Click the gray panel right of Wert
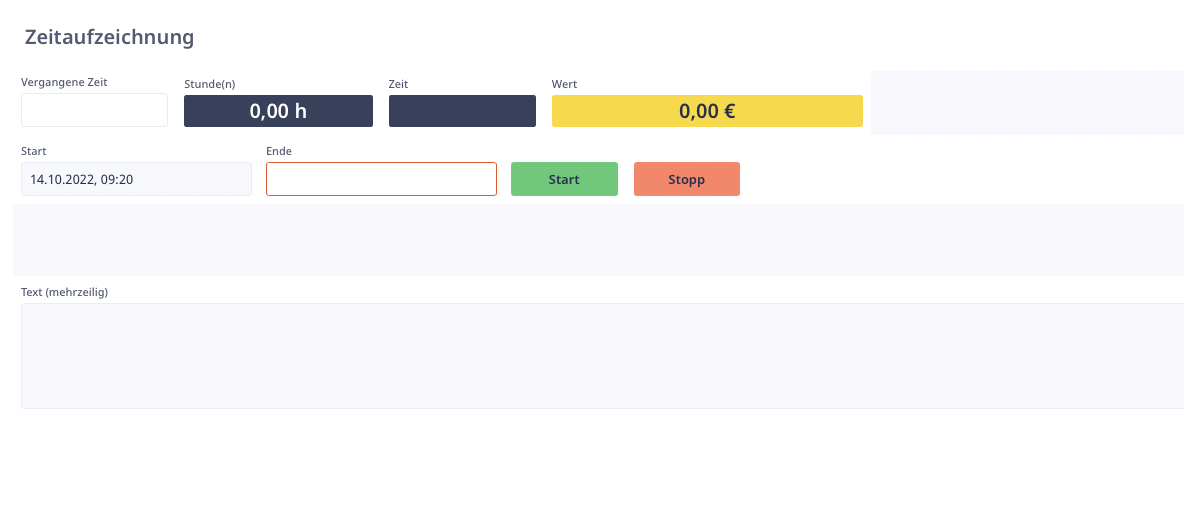The image size is (1184, 505). [1026, 102]
